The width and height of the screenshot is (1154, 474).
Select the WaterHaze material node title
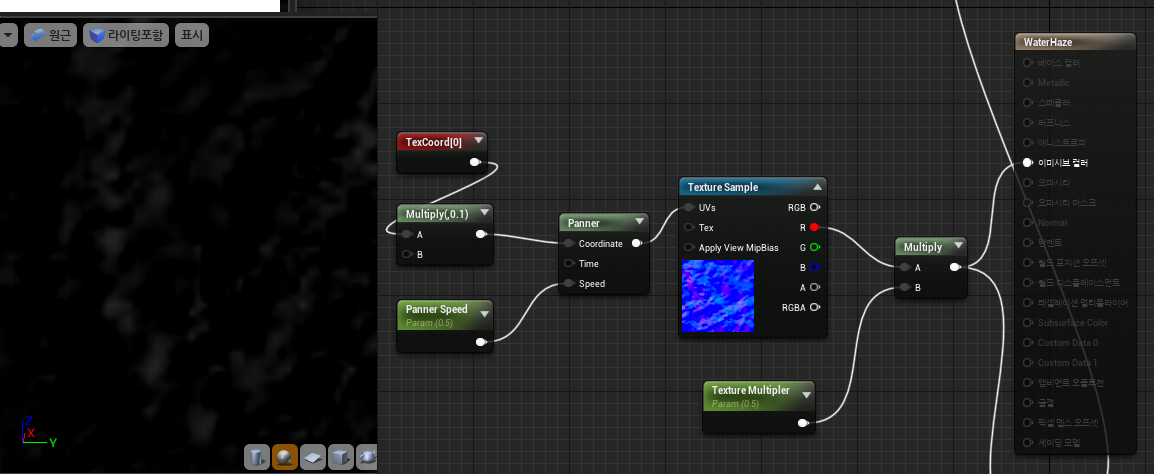[x=1048, y=43]
